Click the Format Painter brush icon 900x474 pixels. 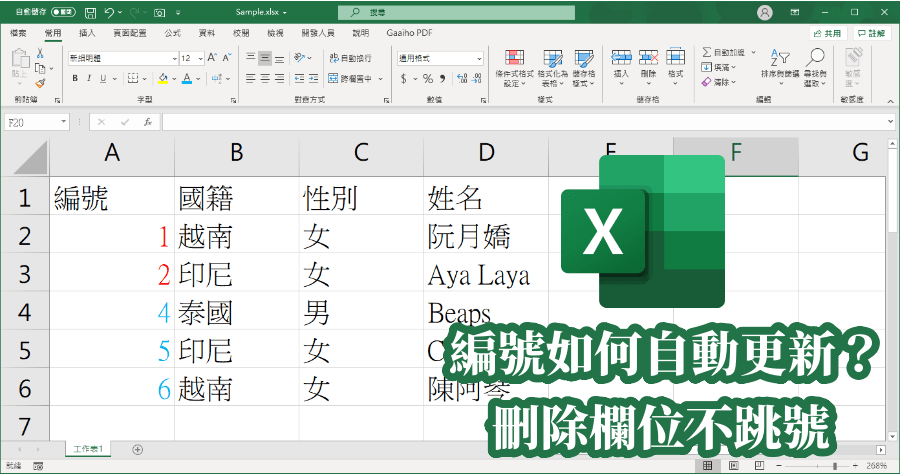40,83
